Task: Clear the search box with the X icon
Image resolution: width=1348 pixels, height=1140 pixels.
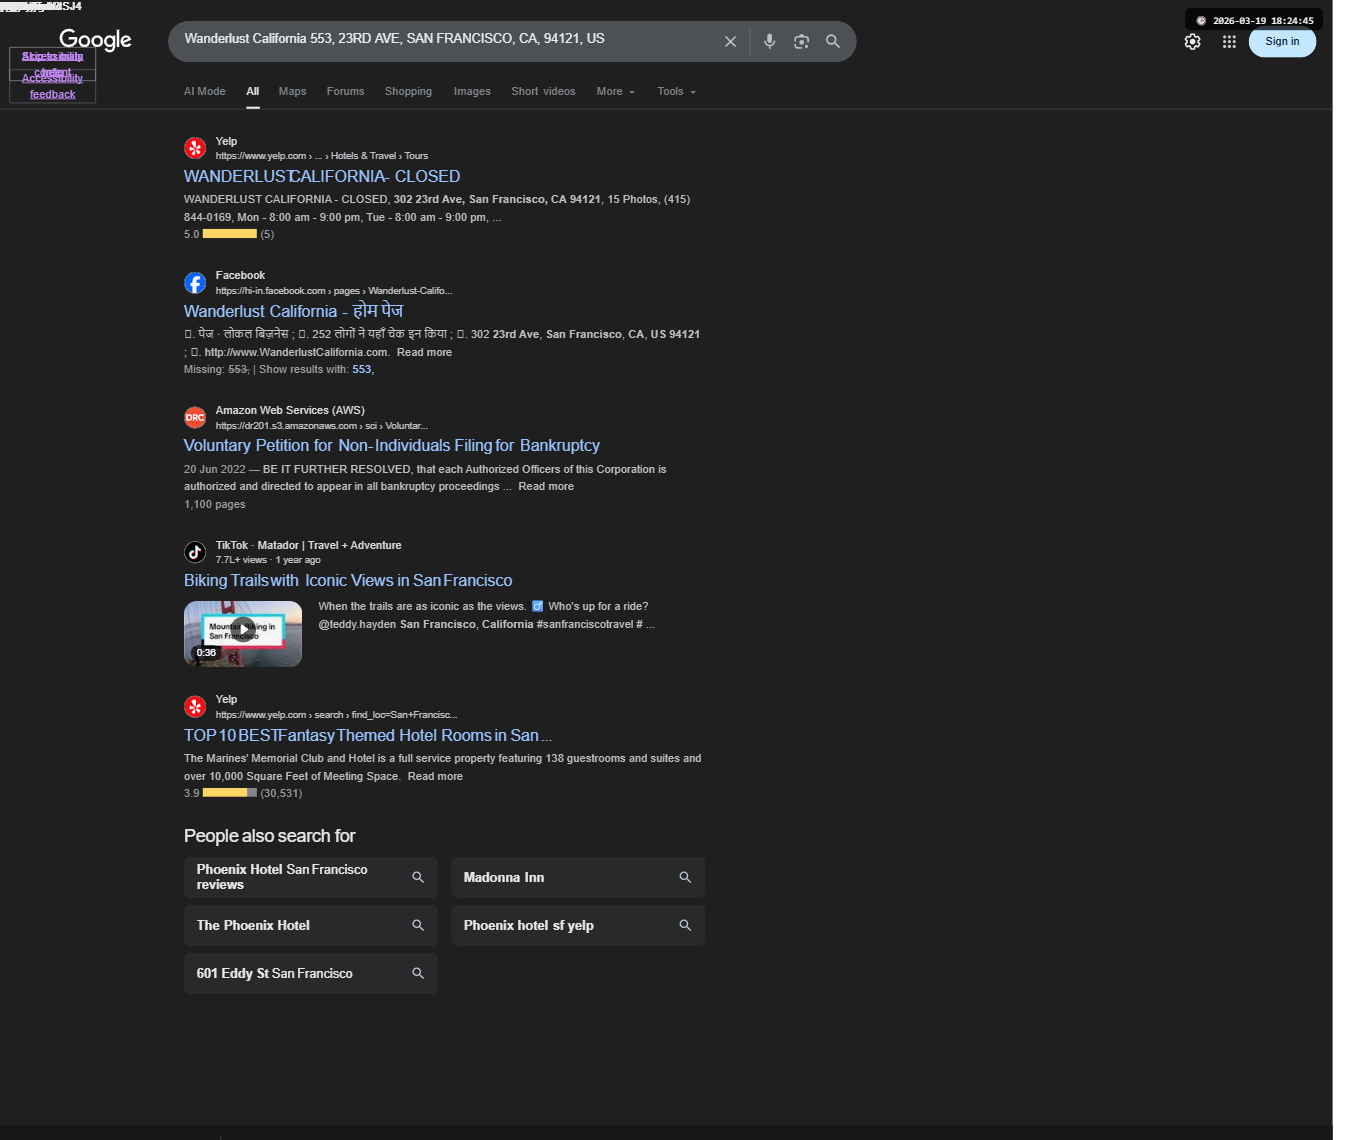Action: point(730,42)
